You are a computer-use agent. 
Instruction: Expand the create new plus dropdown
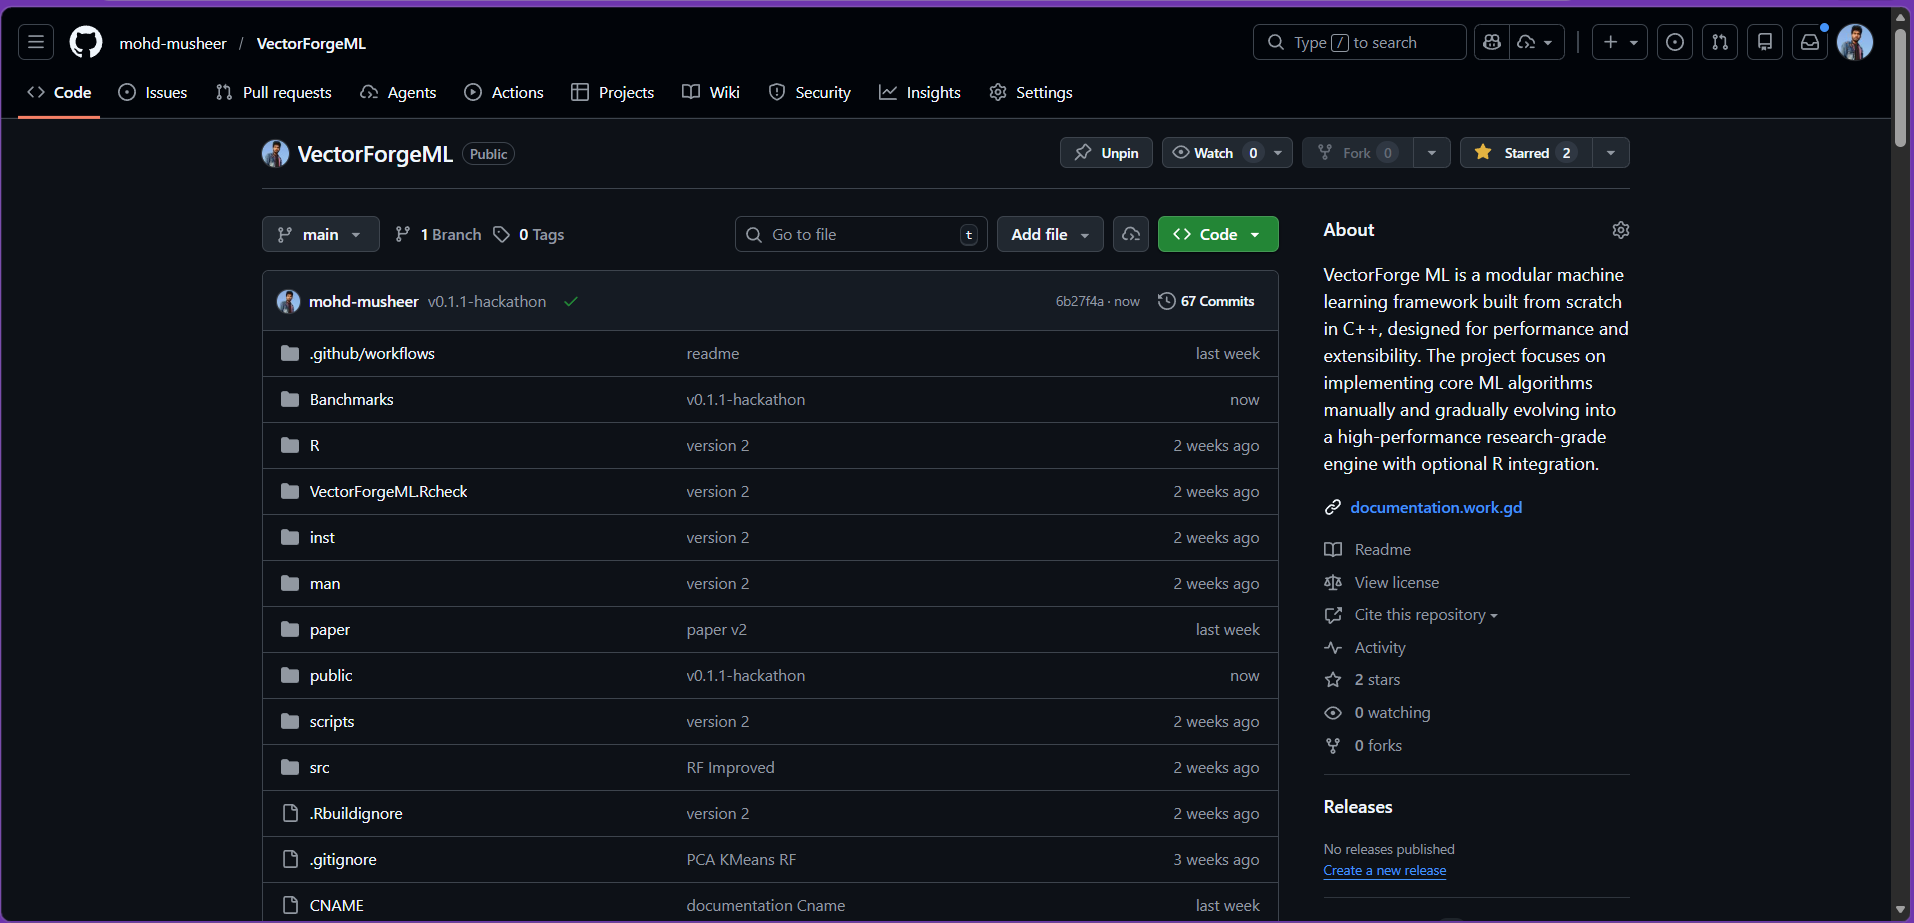pos(1620,42)
